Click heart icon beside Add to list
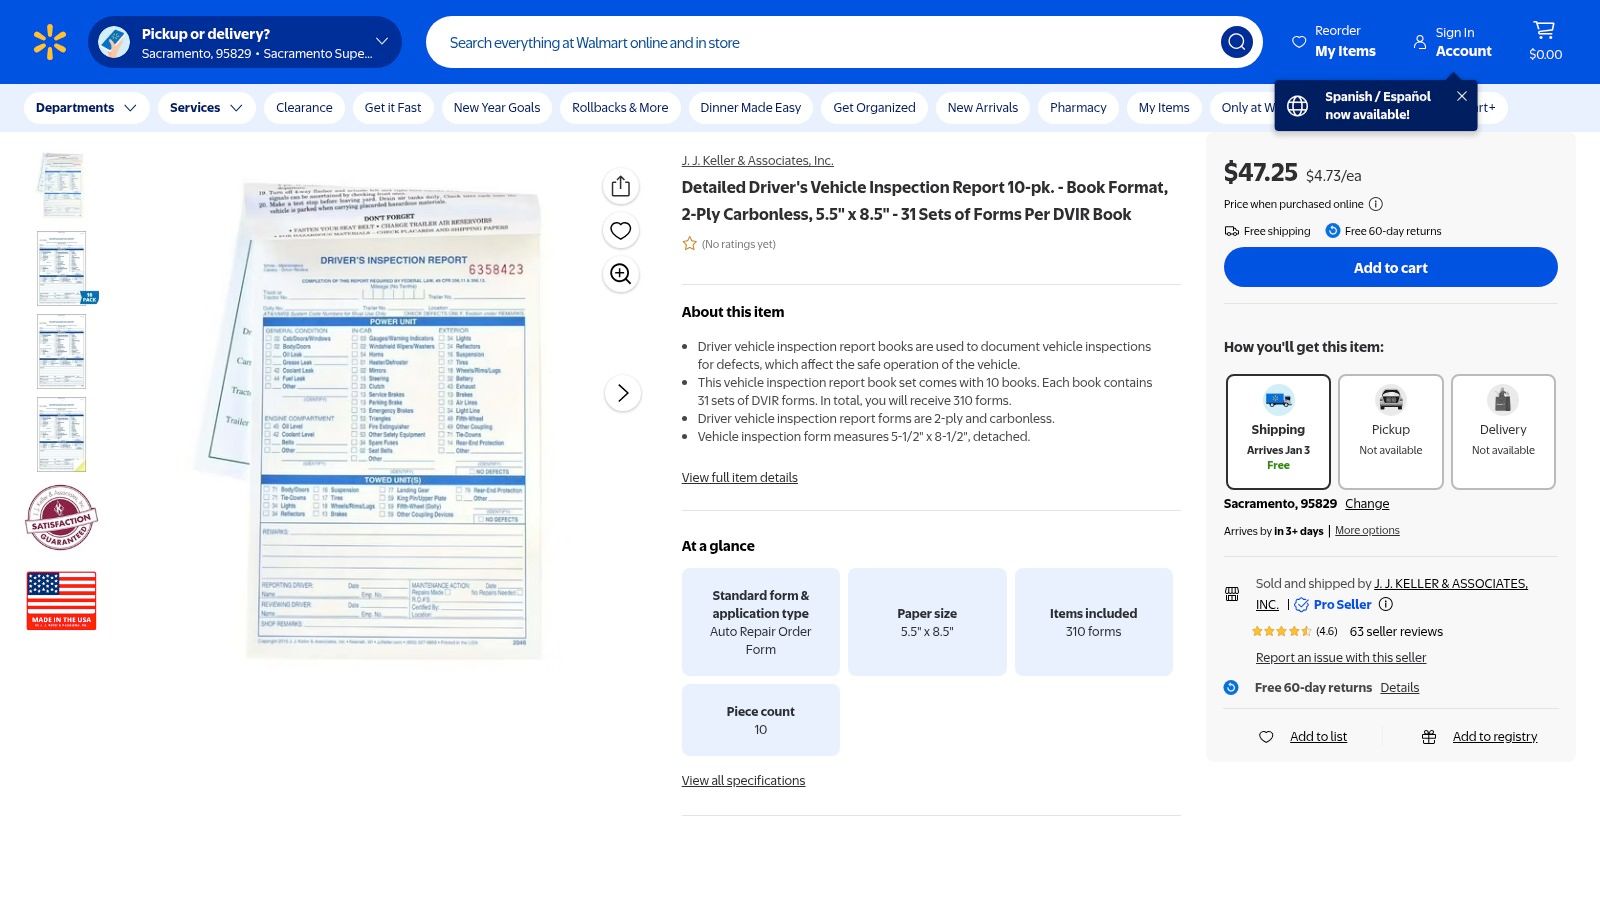This screenshot has height=900, width=1600. (x=1266, y=737)
